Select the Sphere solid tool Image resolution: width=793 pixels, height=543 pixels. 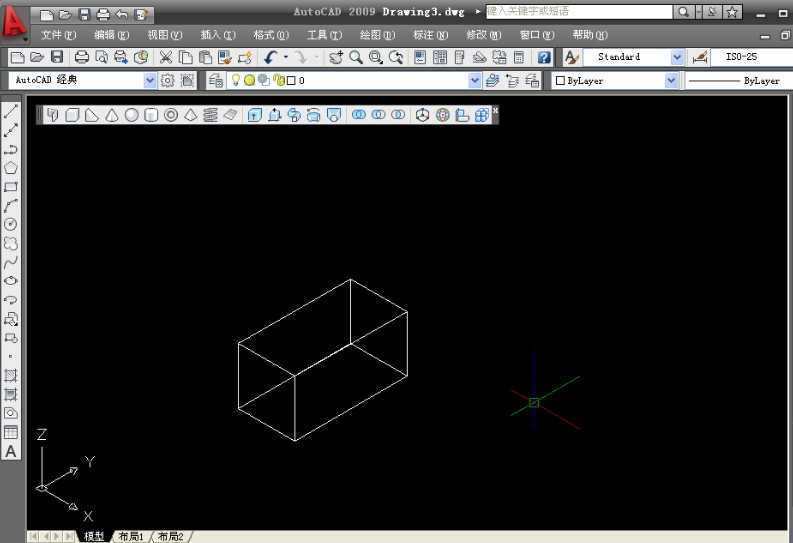point(131,115)
